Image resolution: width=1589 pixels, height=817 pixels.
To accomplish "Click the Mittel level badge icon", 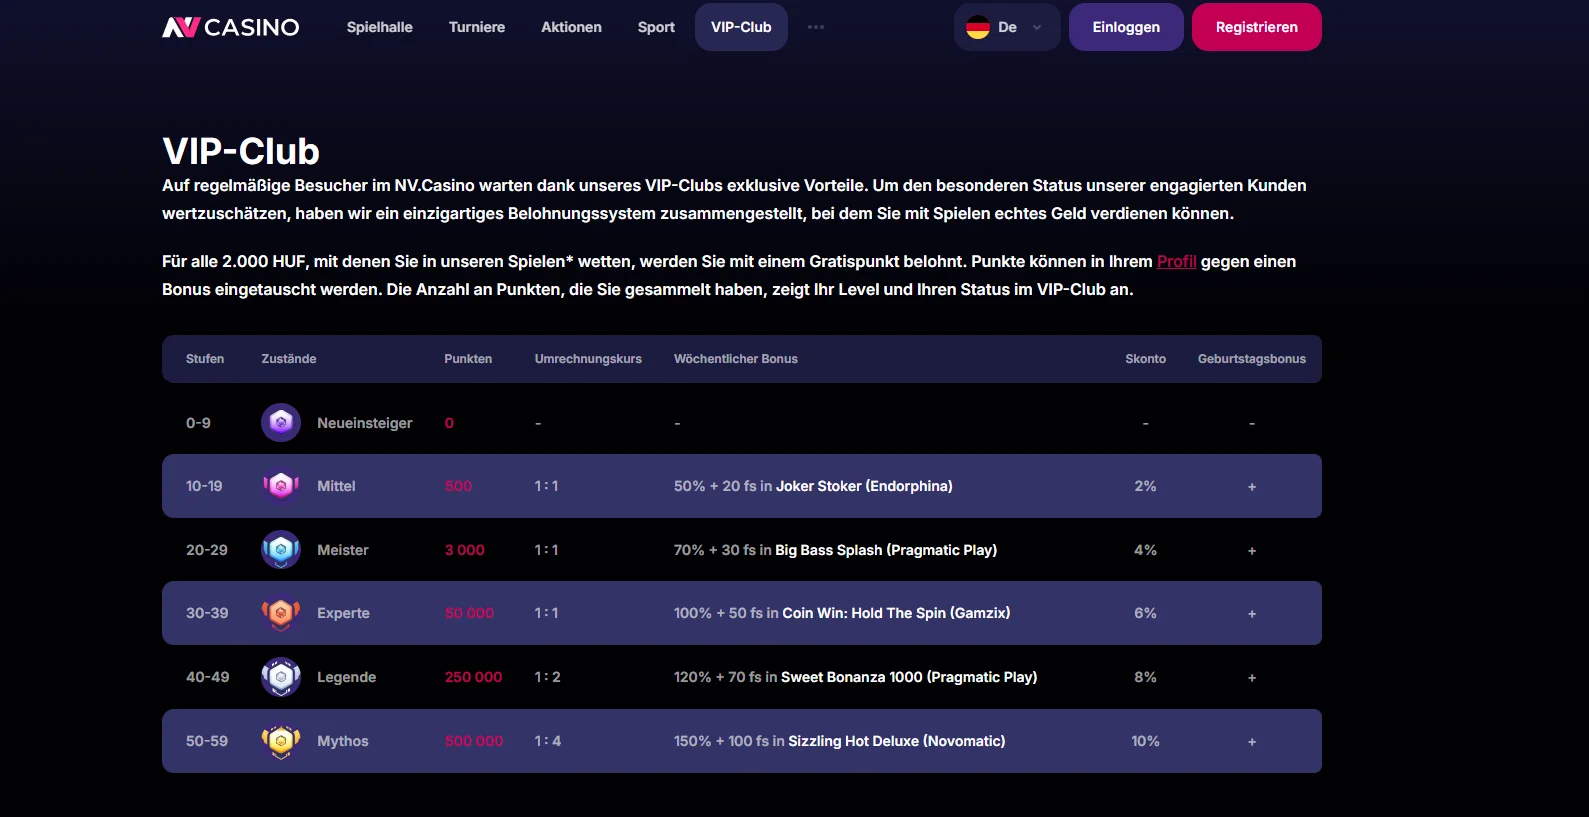I will [281, 486].
